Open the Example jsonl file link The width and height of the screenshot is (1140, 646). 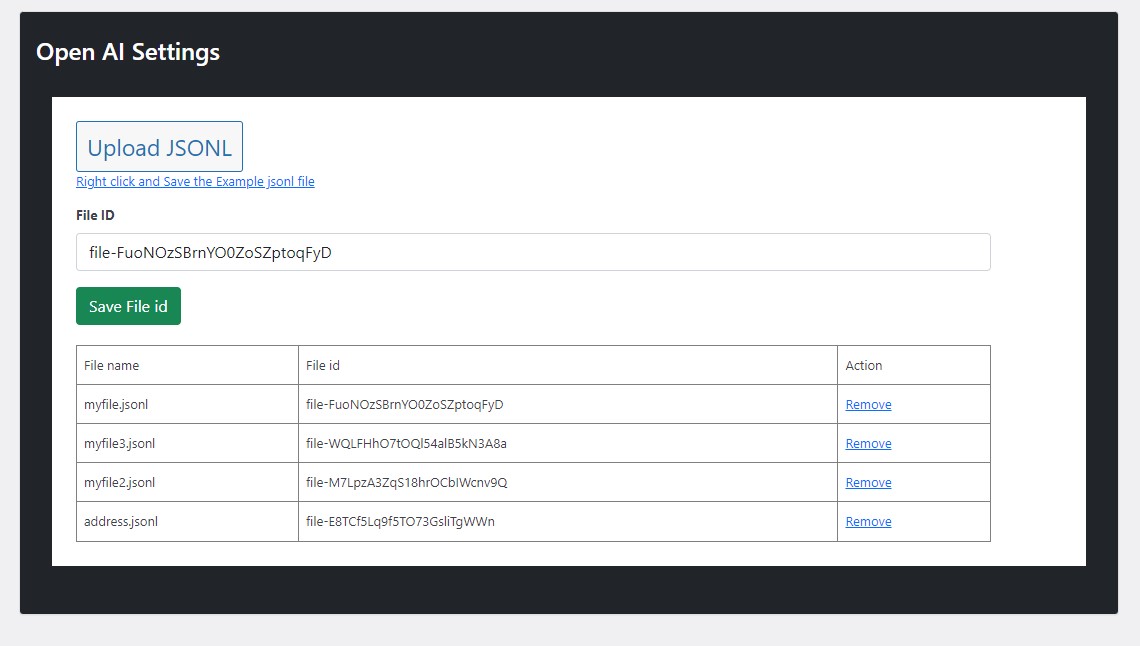tap(195, 182)
